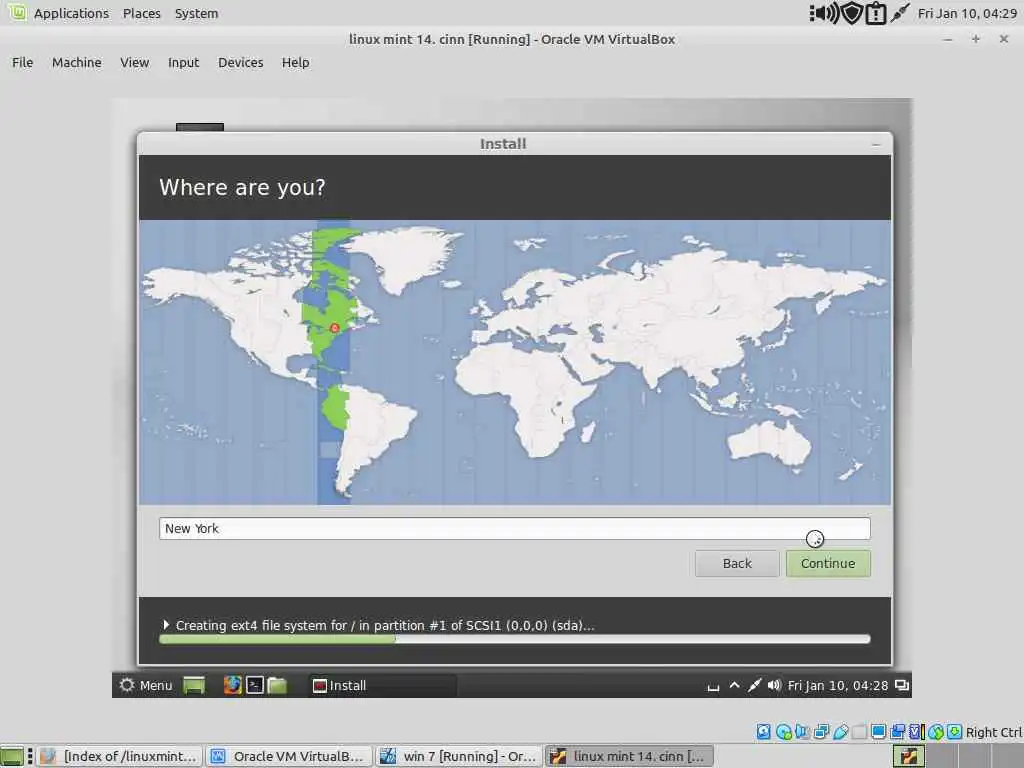Image resolution: width=1024 pixels, height=768 pixels.
Task: Switch to win 7 [Running] taskbar window
Action: point(459,756)
